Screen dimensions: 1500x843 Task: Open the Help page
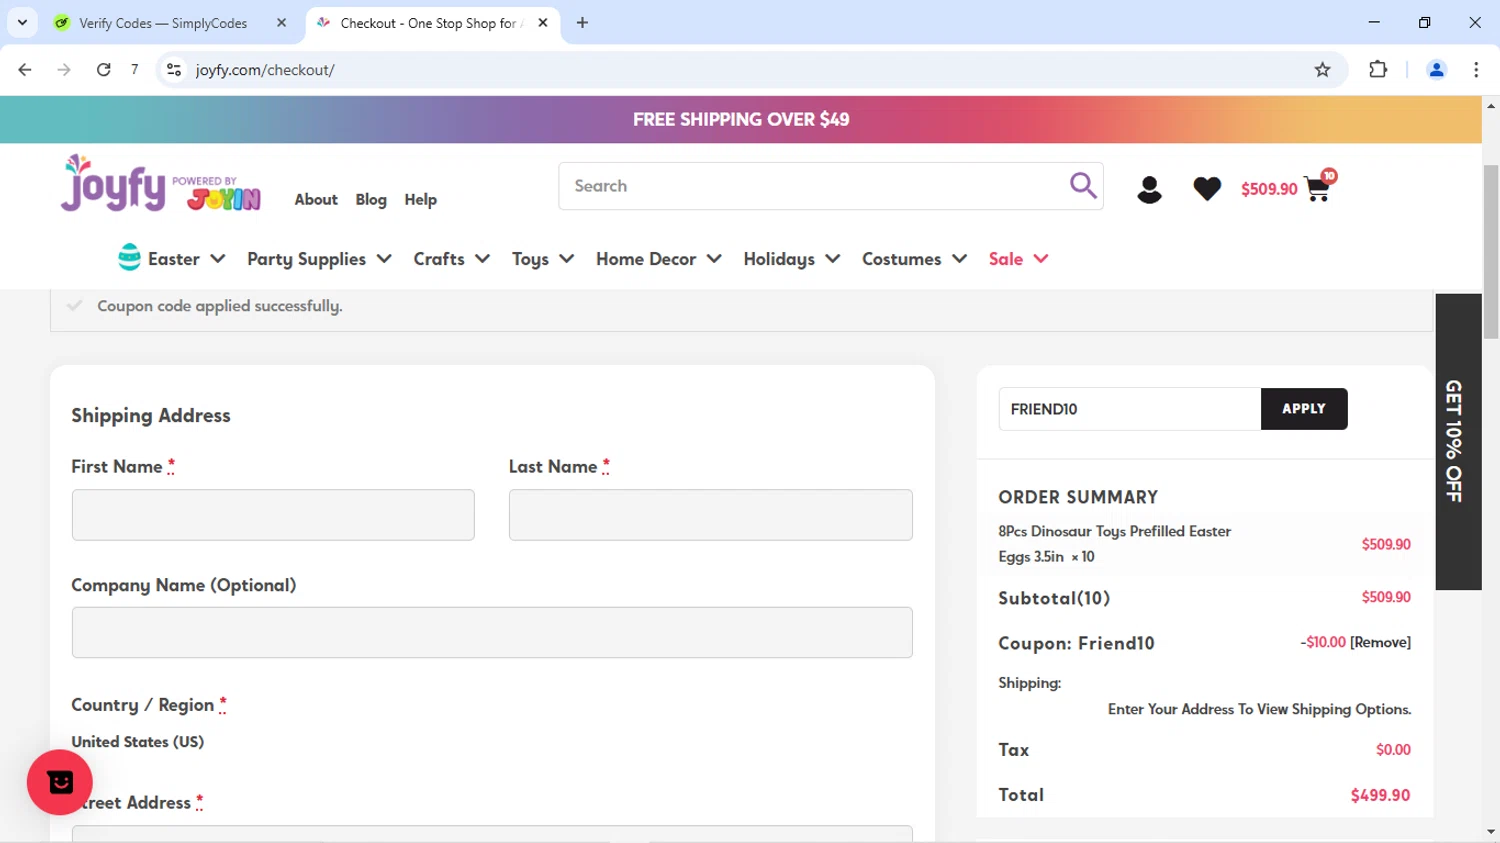(421, 200)
